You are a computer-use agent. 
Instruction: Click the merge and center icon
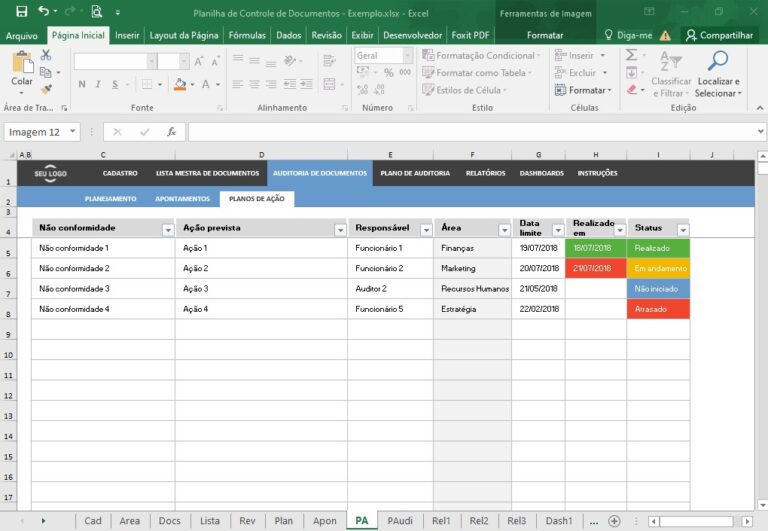(x=329, y=84)
